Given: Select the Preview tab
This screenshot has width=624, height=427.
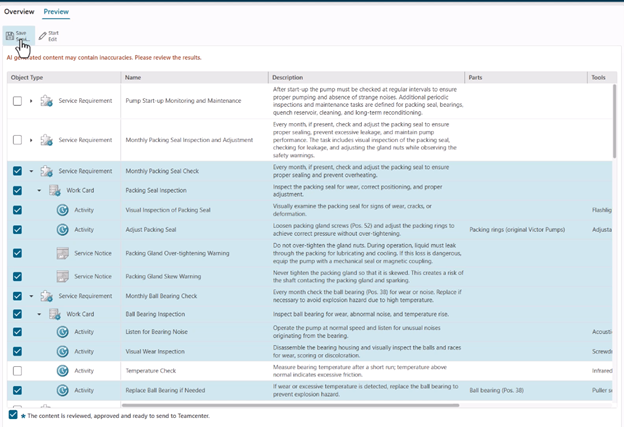Looking at the screenshot, I should [x=56, y=11].
